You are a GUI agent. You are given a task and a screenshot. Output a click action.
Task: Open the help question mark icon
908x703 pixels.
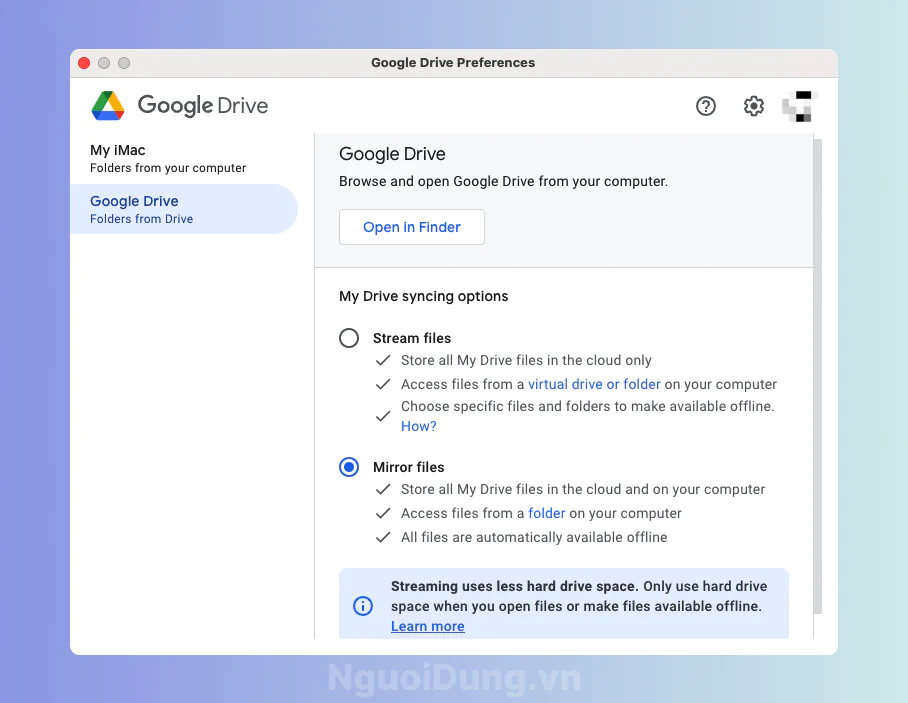click(706, 106)
